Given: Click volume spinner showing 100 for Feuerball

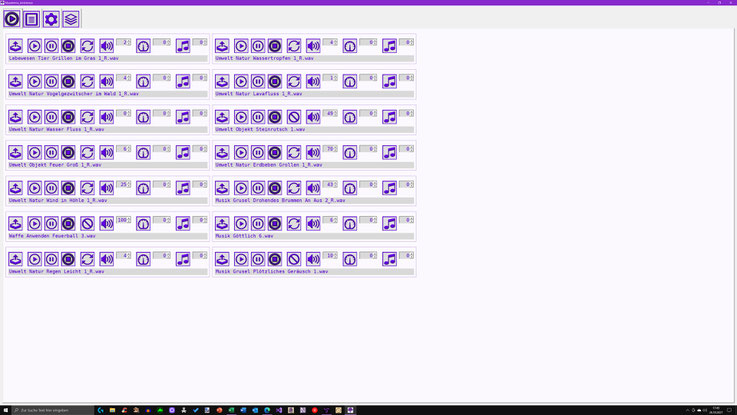Looking at the screenshot, I should tap(124, 220).
